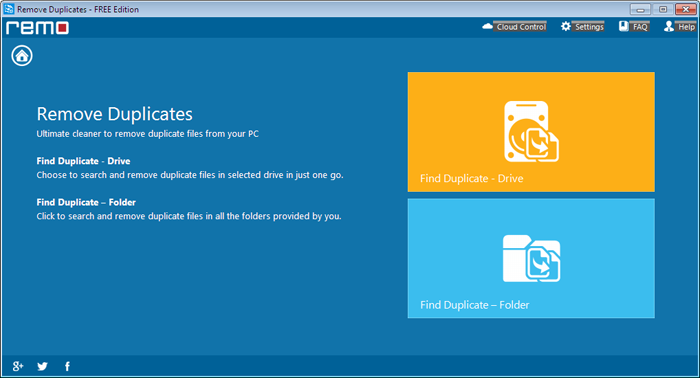Click bold Find Duplicate – Folder heading in description

(x=86, y=202)
